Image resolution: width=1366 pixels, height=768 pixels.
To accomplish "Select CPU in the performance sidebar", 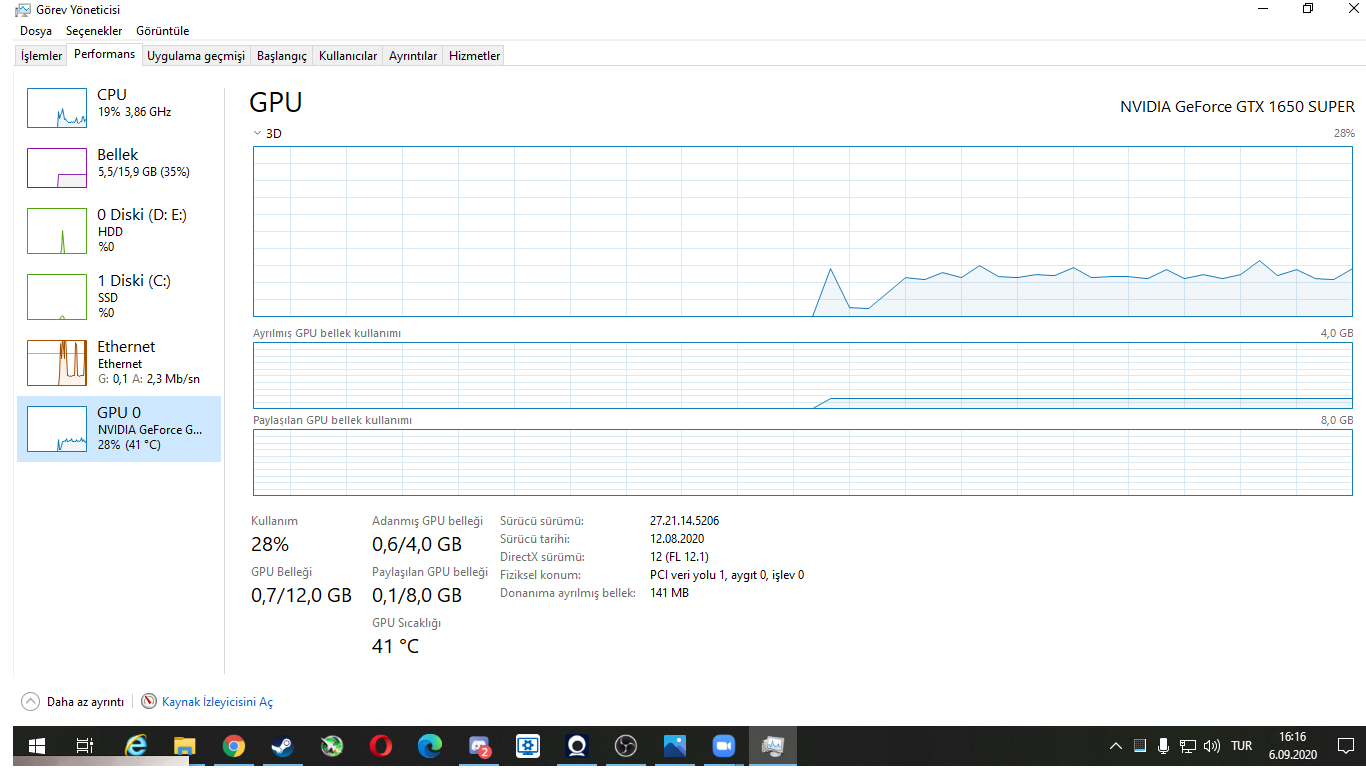I will coord(119,107).
